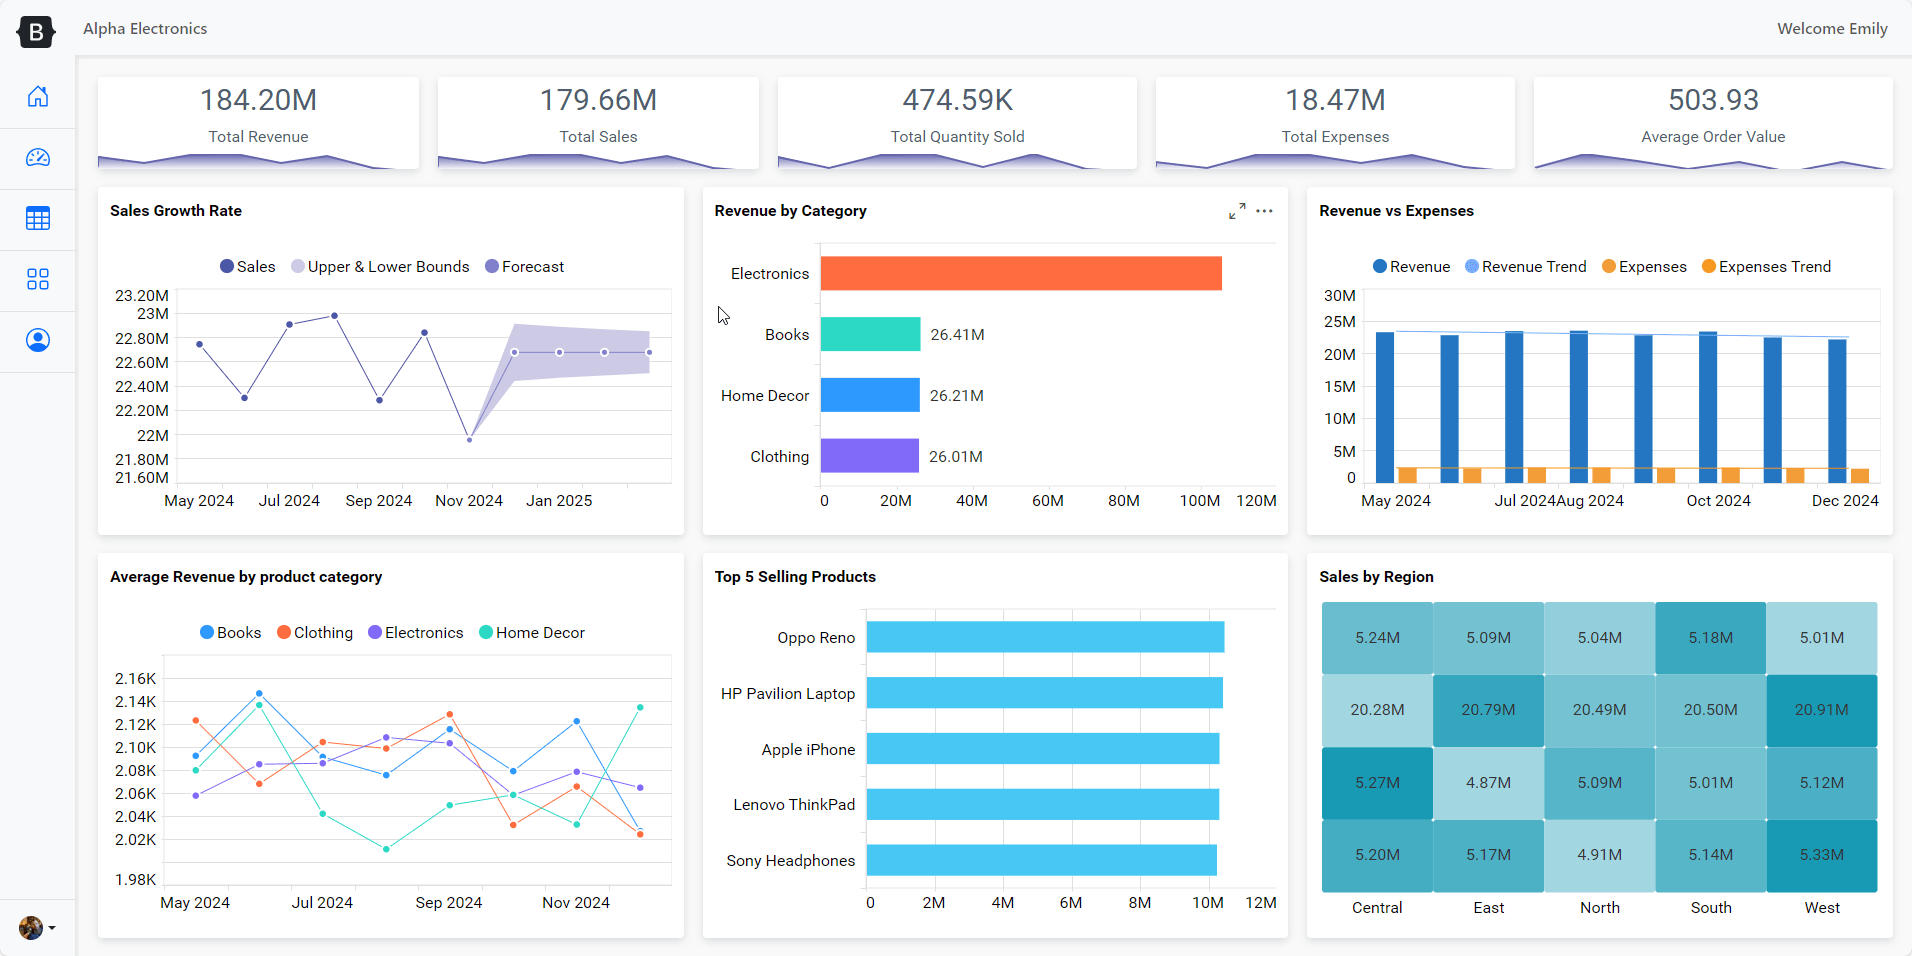This screenshot has height=956, width=1912.
Task: Select the HP Pavilion Laptop bar
Action: click(x=1045, y=693)
